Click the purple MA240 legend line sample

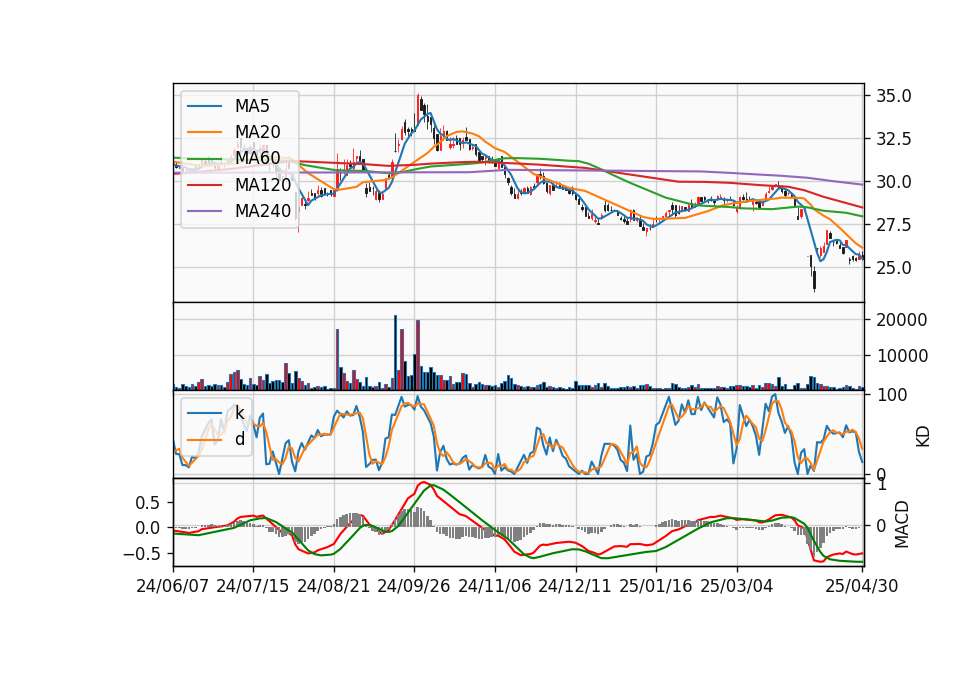point(204,211)
